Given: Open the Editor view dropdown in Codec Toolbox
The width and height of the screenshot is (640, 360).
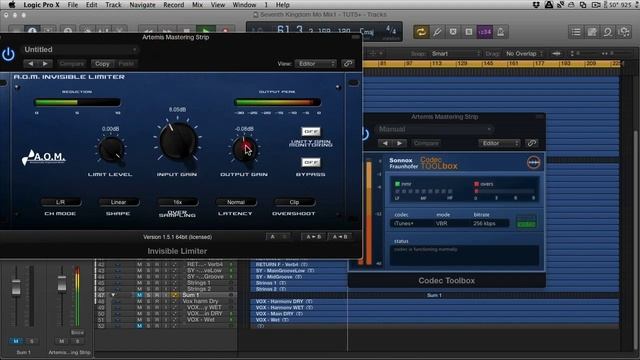Looking at the screenshot, I should click(x=499, y=143).
